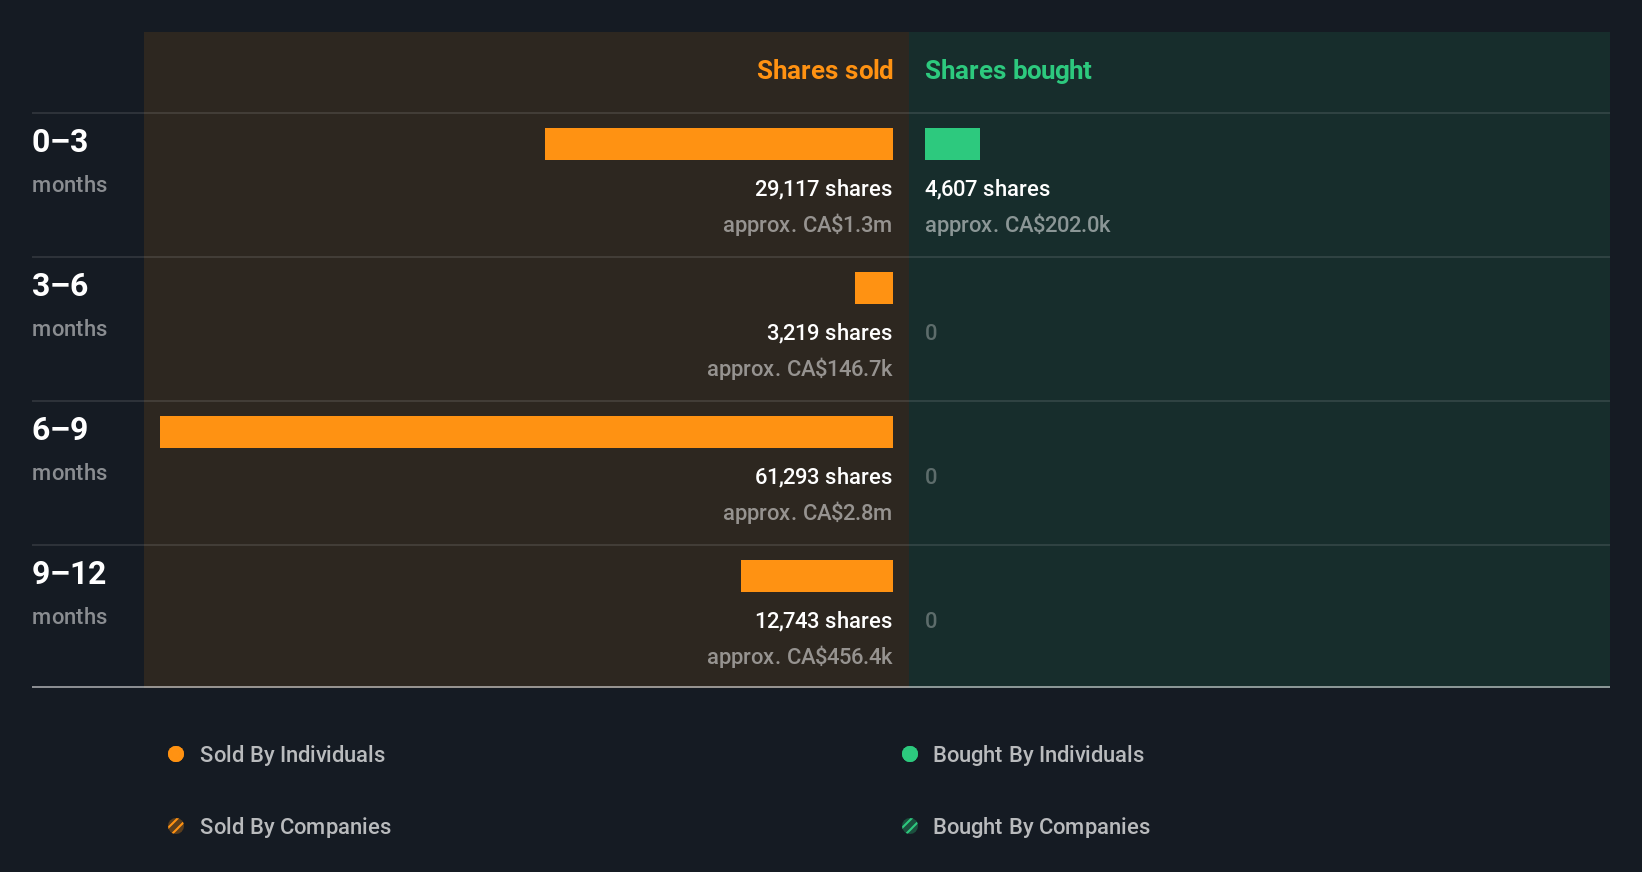Click the striped Bought By Companies legend icon
The width and height of the screenshot is (1642, 872).
coord(910,826)
